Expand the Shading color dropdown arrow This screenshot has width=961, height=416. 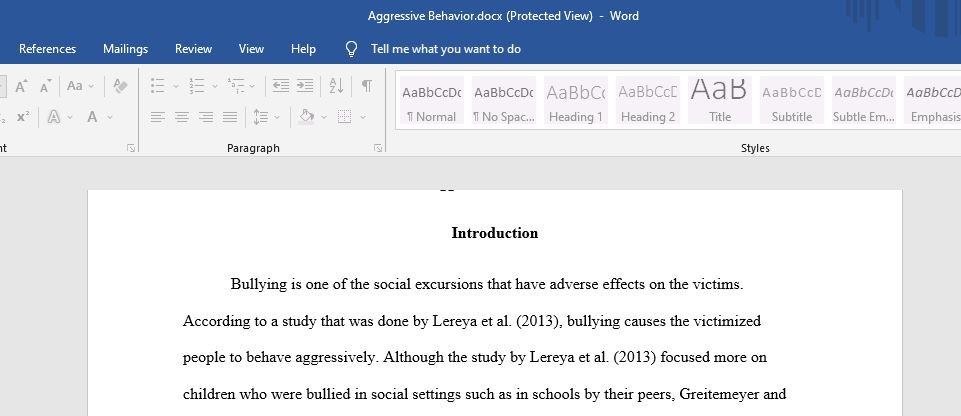tap(324, 117)
